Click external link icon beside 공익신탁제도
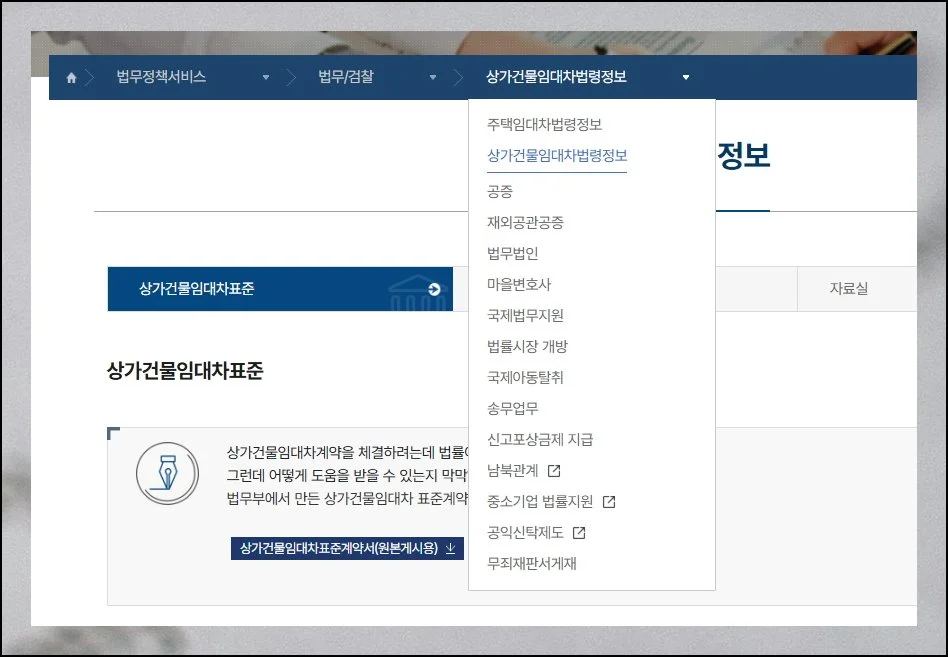Screen dimensions: 948x657 (x=579, y=533)
